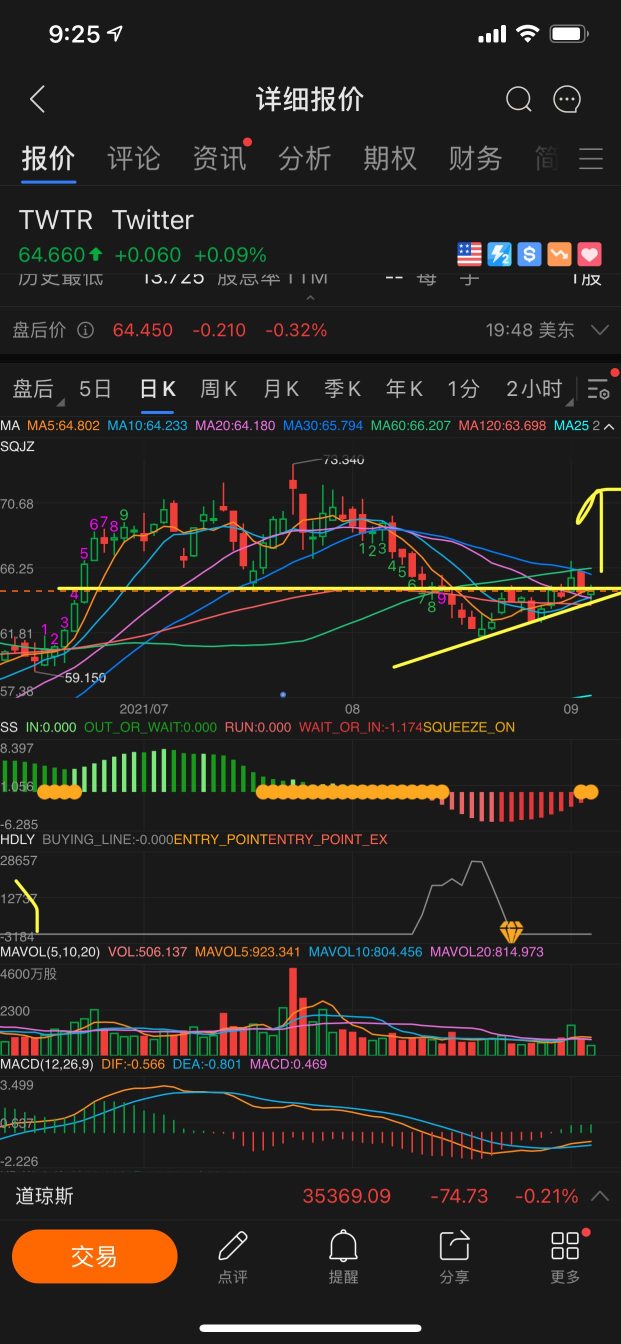Open tab list hamburger menu

[x=591, y=158]
